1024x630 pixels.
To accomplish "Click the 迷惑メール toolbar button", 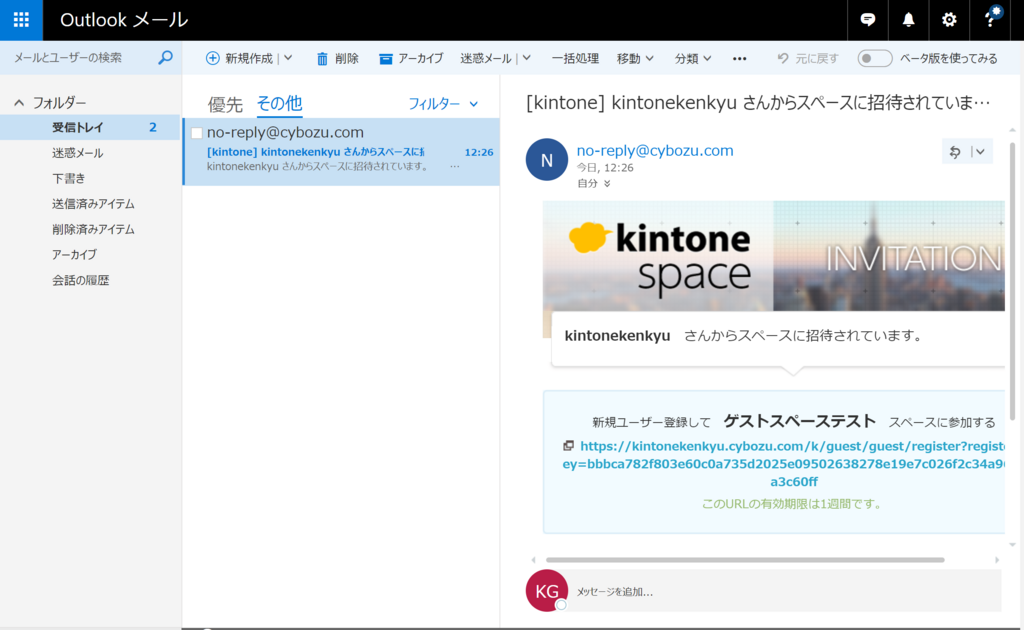I will (486, 58).
